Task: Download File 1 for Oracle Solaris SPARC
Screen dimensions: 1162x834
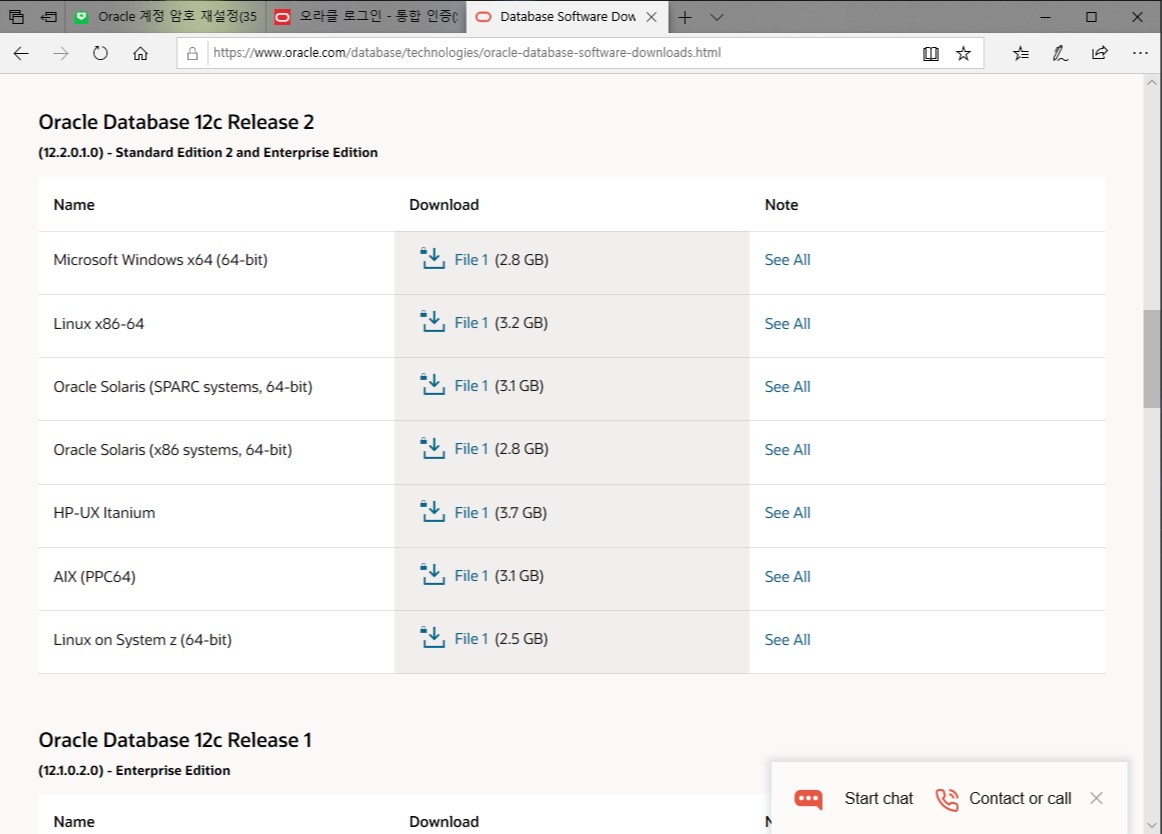Action: click(x=471, y=385)
